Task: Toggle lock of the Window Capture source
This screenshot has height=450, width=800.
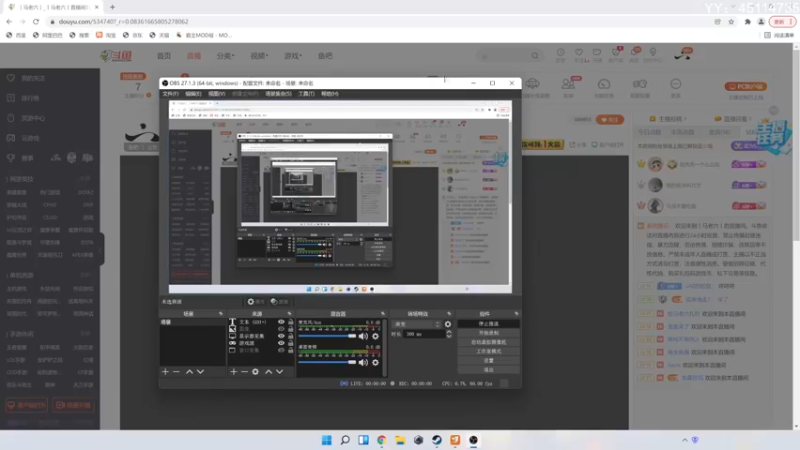Action: (x=290, y=351)
